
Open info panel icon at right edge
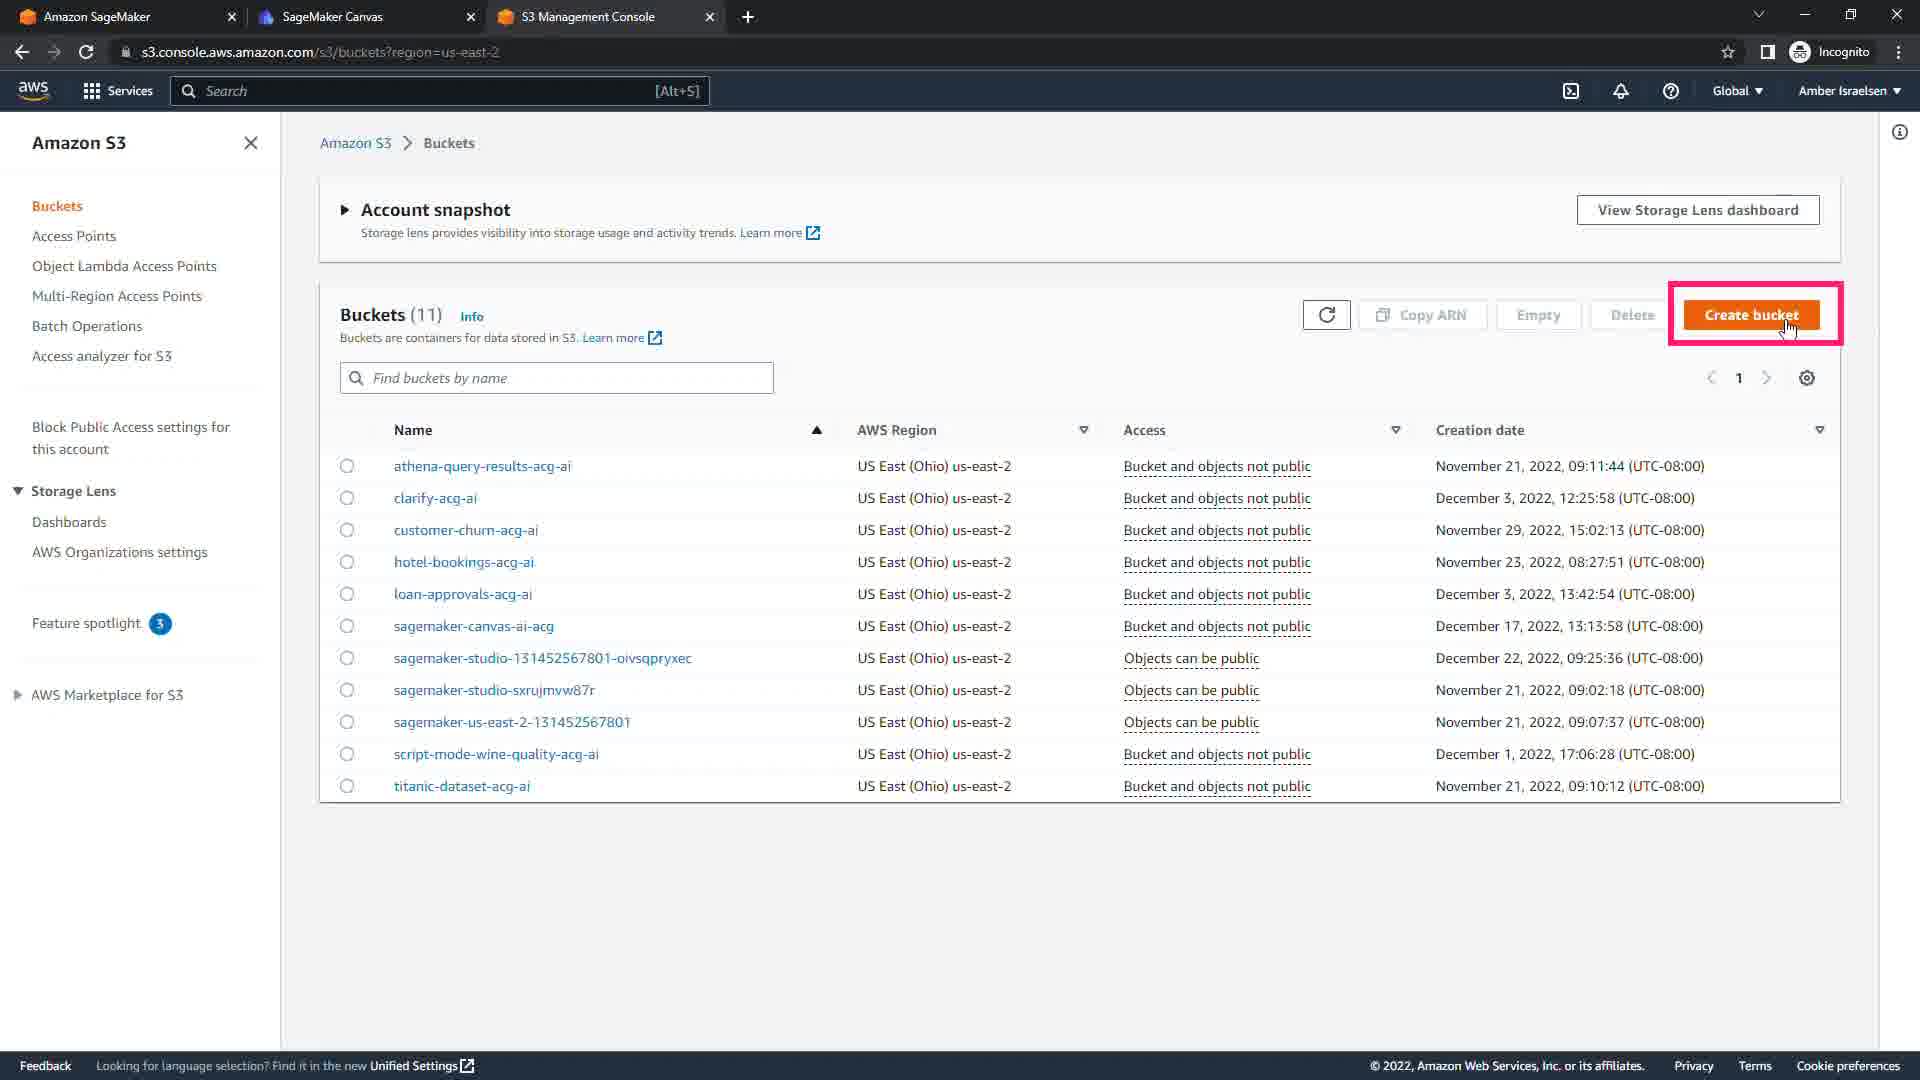click(1899, 132)
